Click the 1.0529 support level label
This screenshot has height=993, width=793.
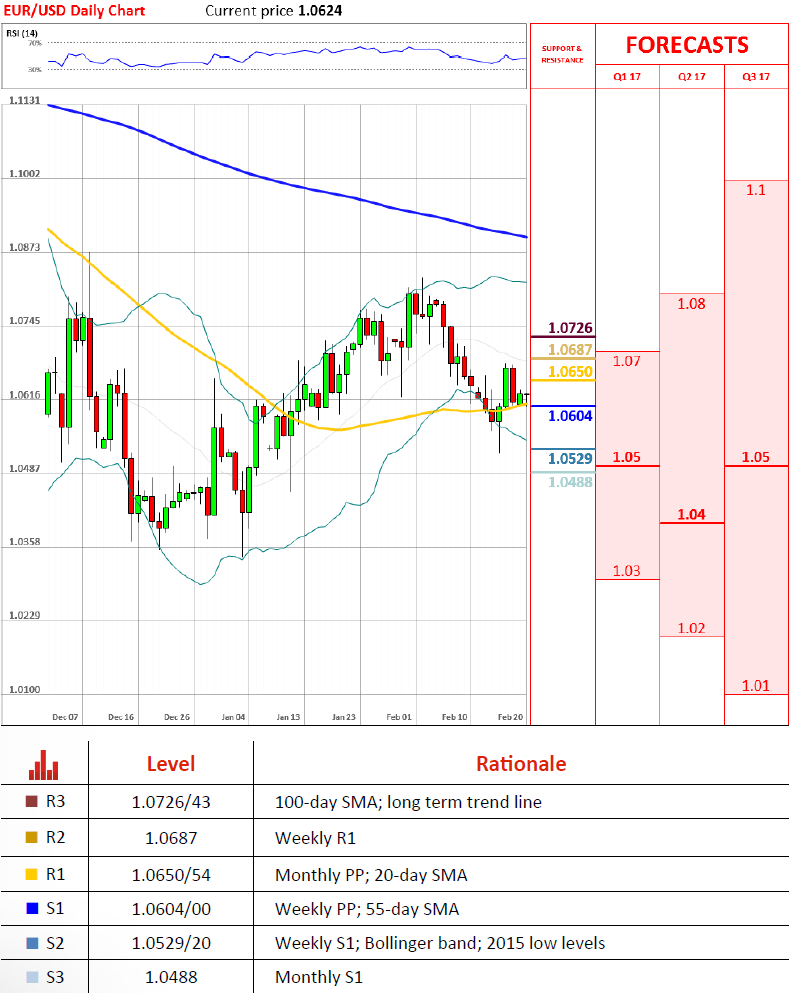click(x=570, y=459)
